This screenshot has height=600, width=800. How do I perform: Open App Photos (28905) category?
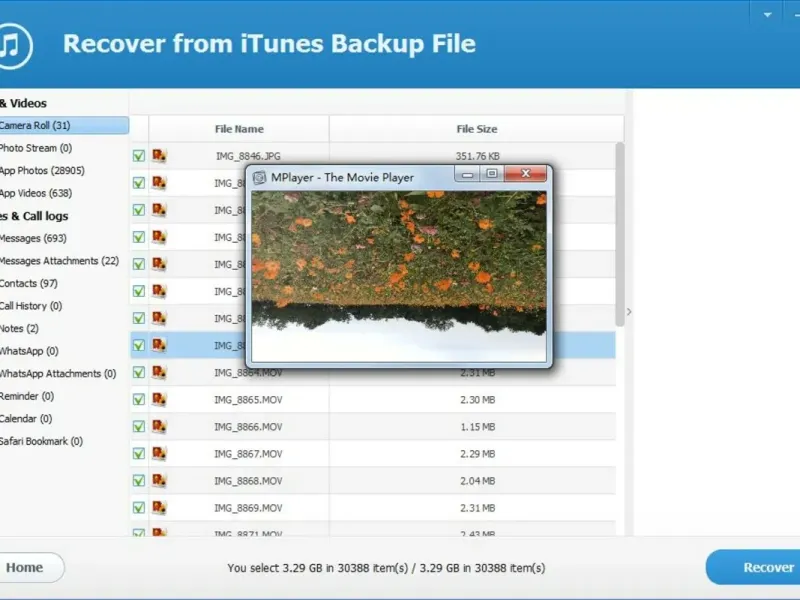point(42,170)
